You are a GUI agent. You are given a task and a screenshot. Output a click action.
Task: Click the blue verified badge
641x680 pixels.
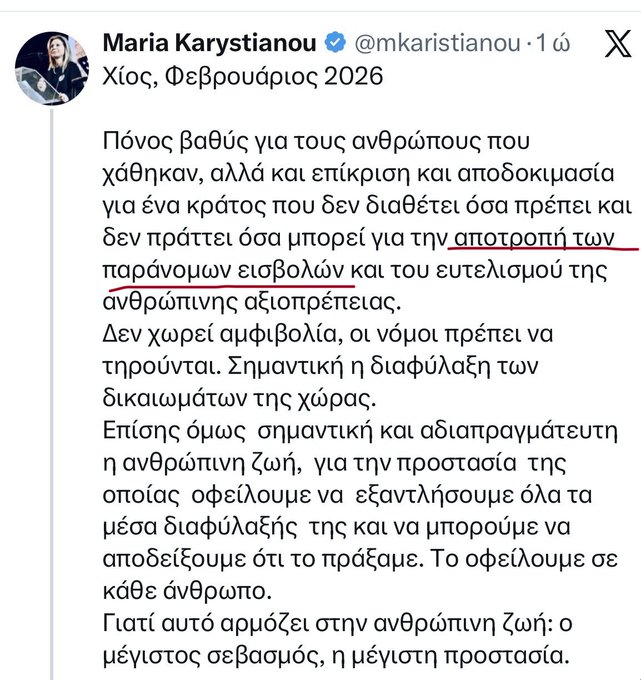338,43
